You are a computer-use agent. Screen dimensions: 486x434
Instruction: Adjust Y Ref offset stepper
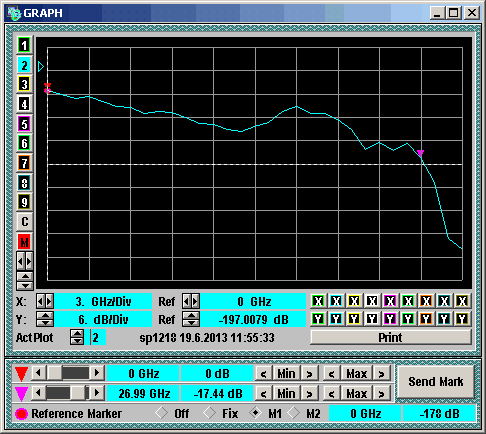tap(191, 319)
